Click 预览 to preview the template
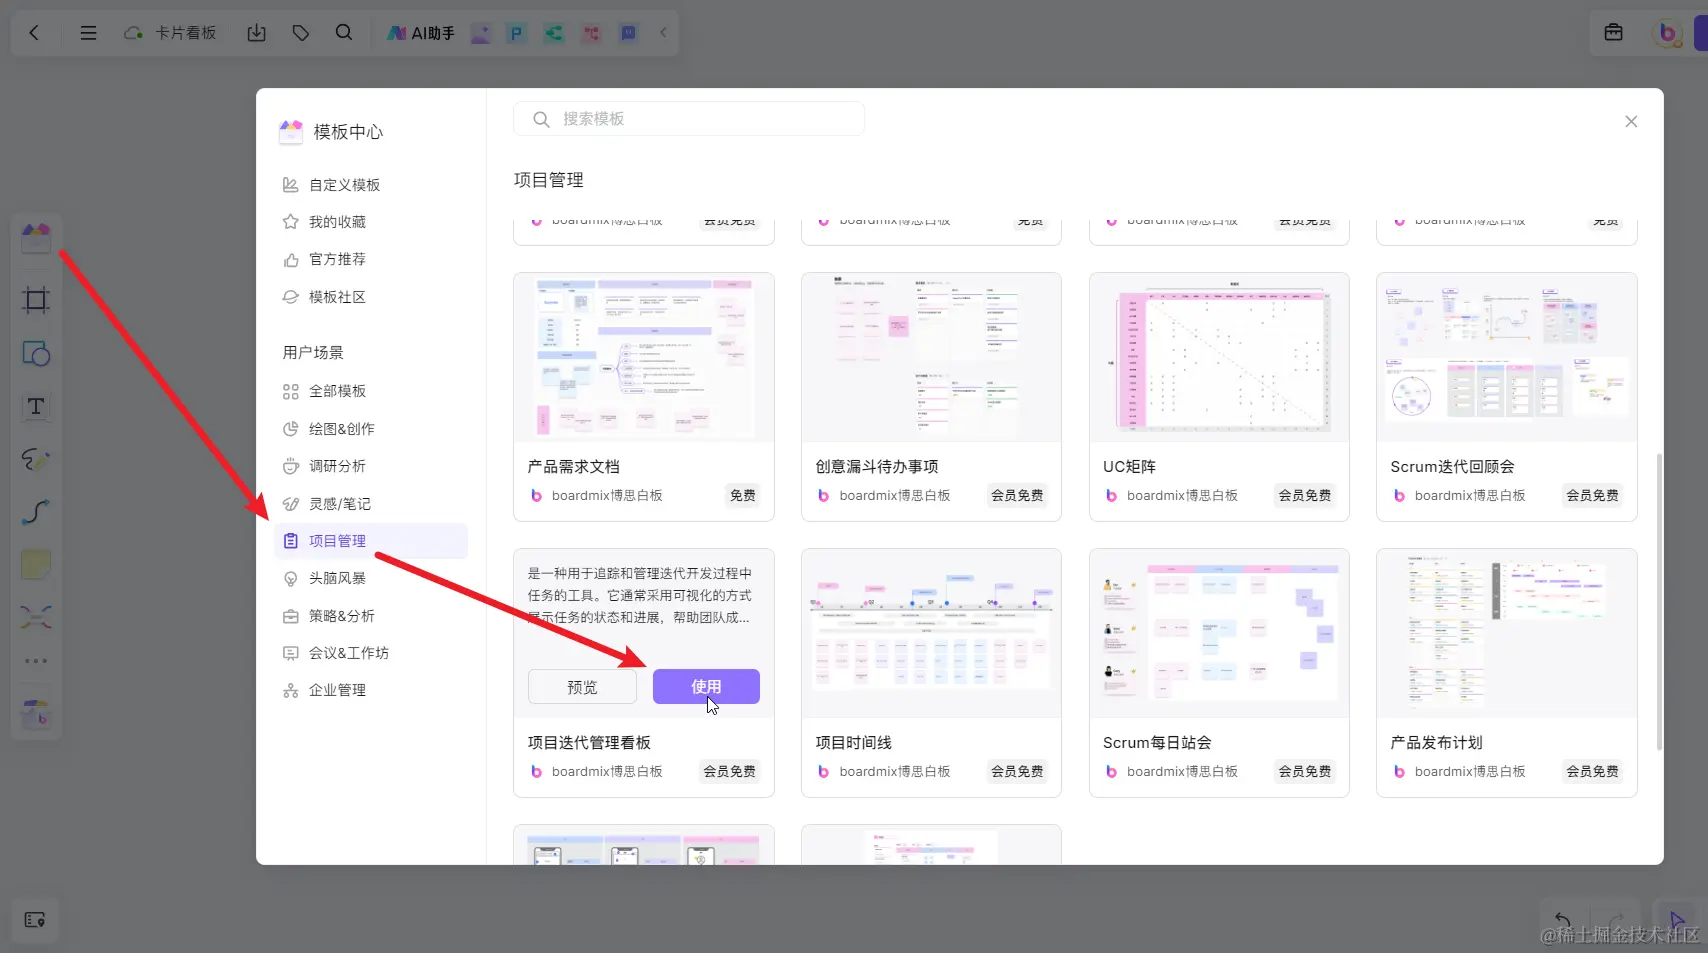This screenshot has width=1708, height=953. (582, 686)
